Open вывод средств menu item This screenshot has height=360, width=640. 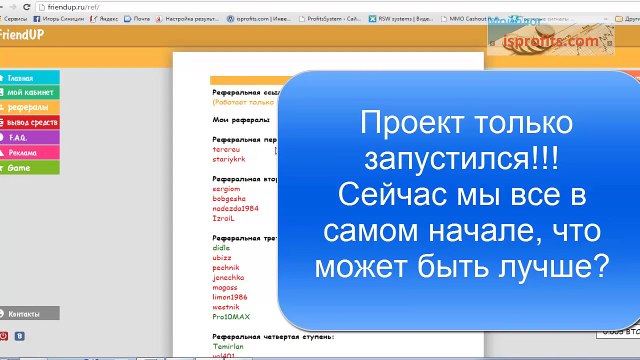point(30,122)
